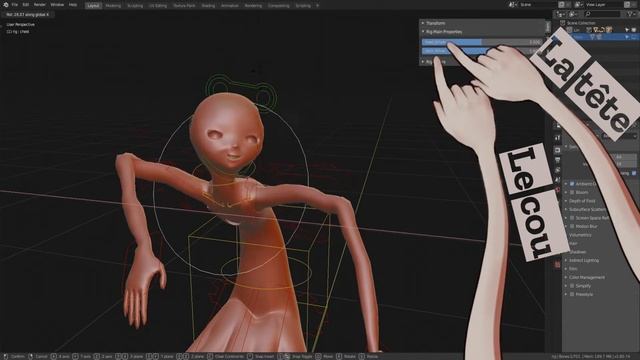640x360 pixels.
Task: Click the new view layer icon
Action: click(628, 5)
